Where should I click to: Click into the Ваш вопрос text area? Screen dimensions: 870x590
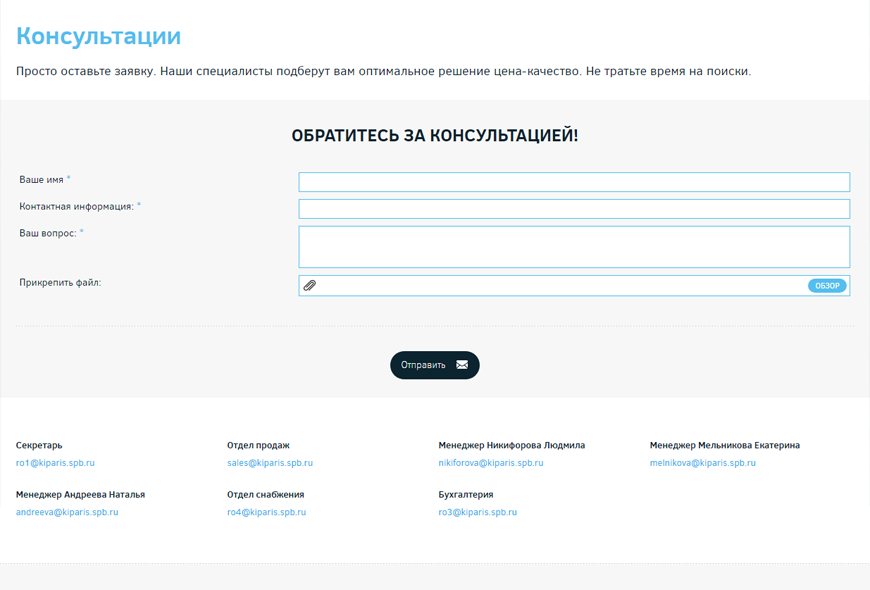[574, 247]
